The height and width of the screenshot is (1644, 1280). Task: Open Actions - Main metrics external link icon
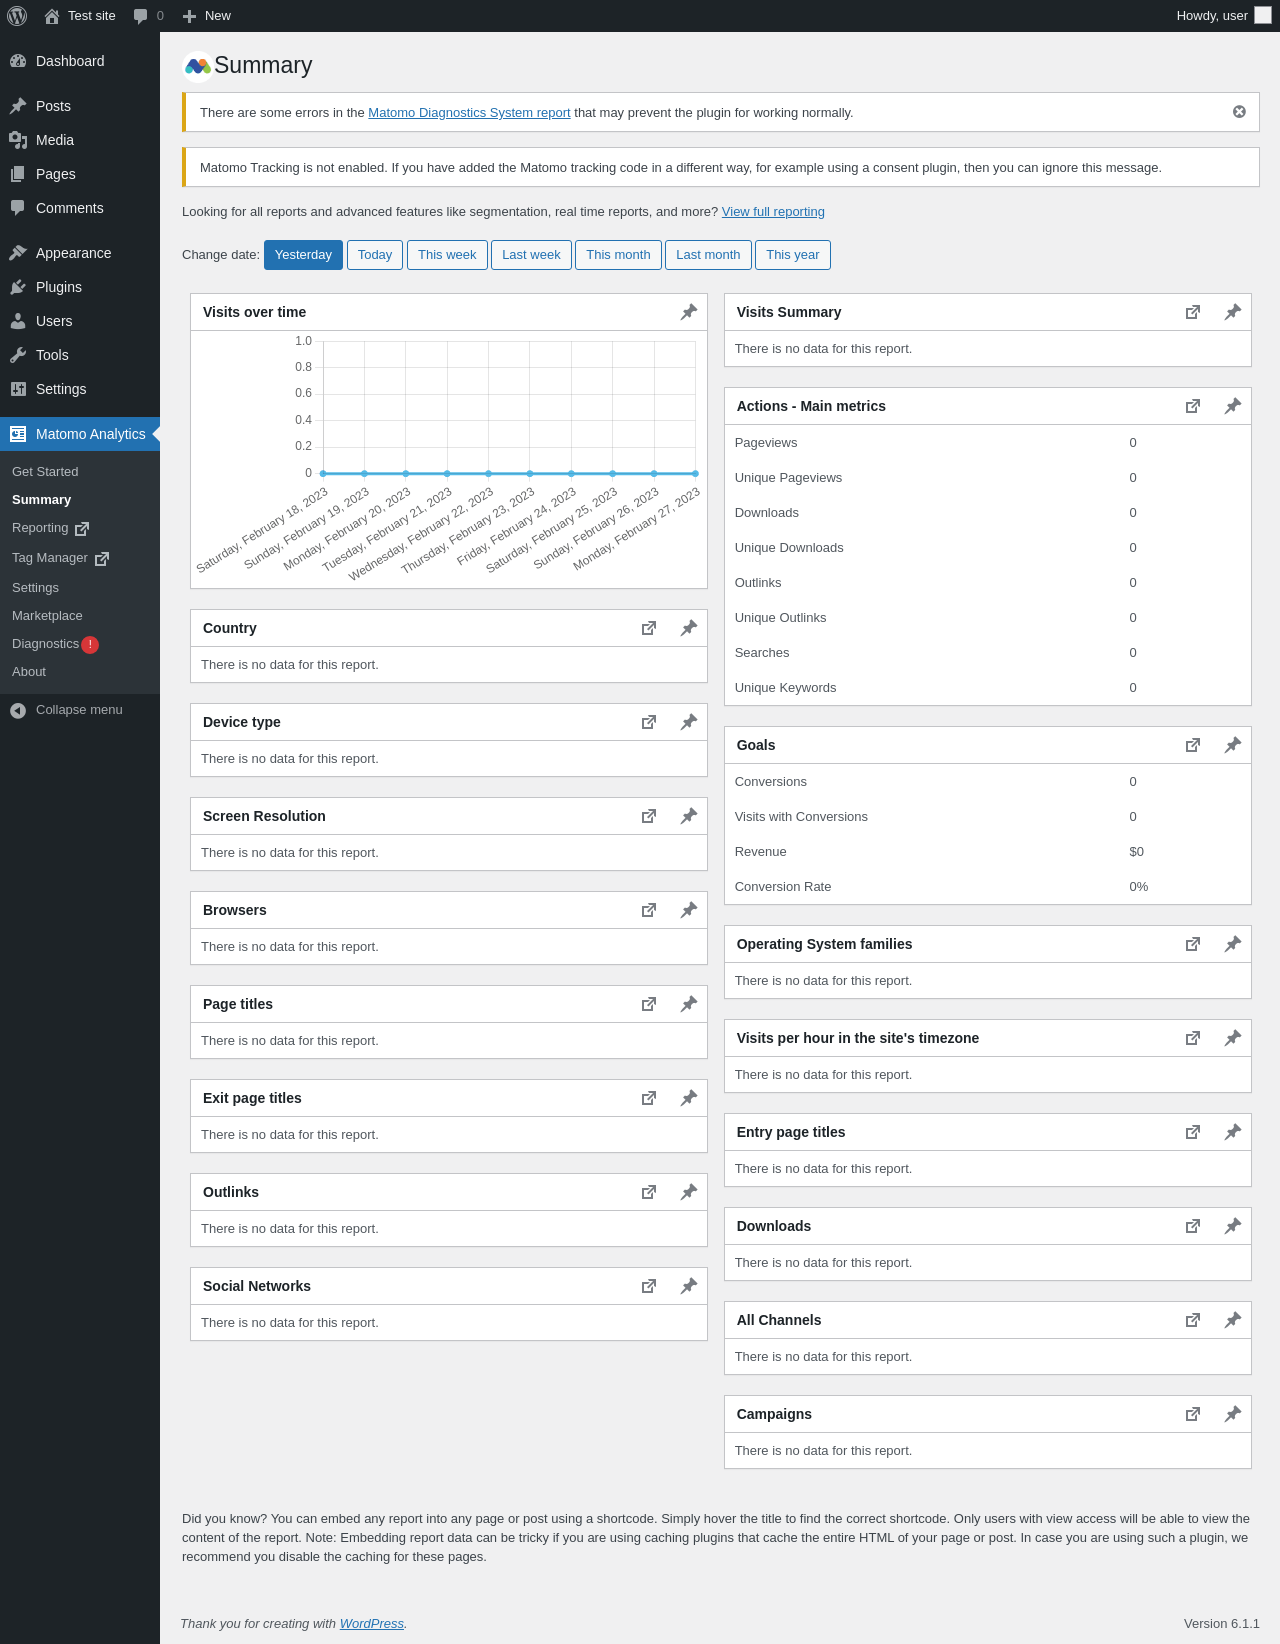(x=1193, y=406)
